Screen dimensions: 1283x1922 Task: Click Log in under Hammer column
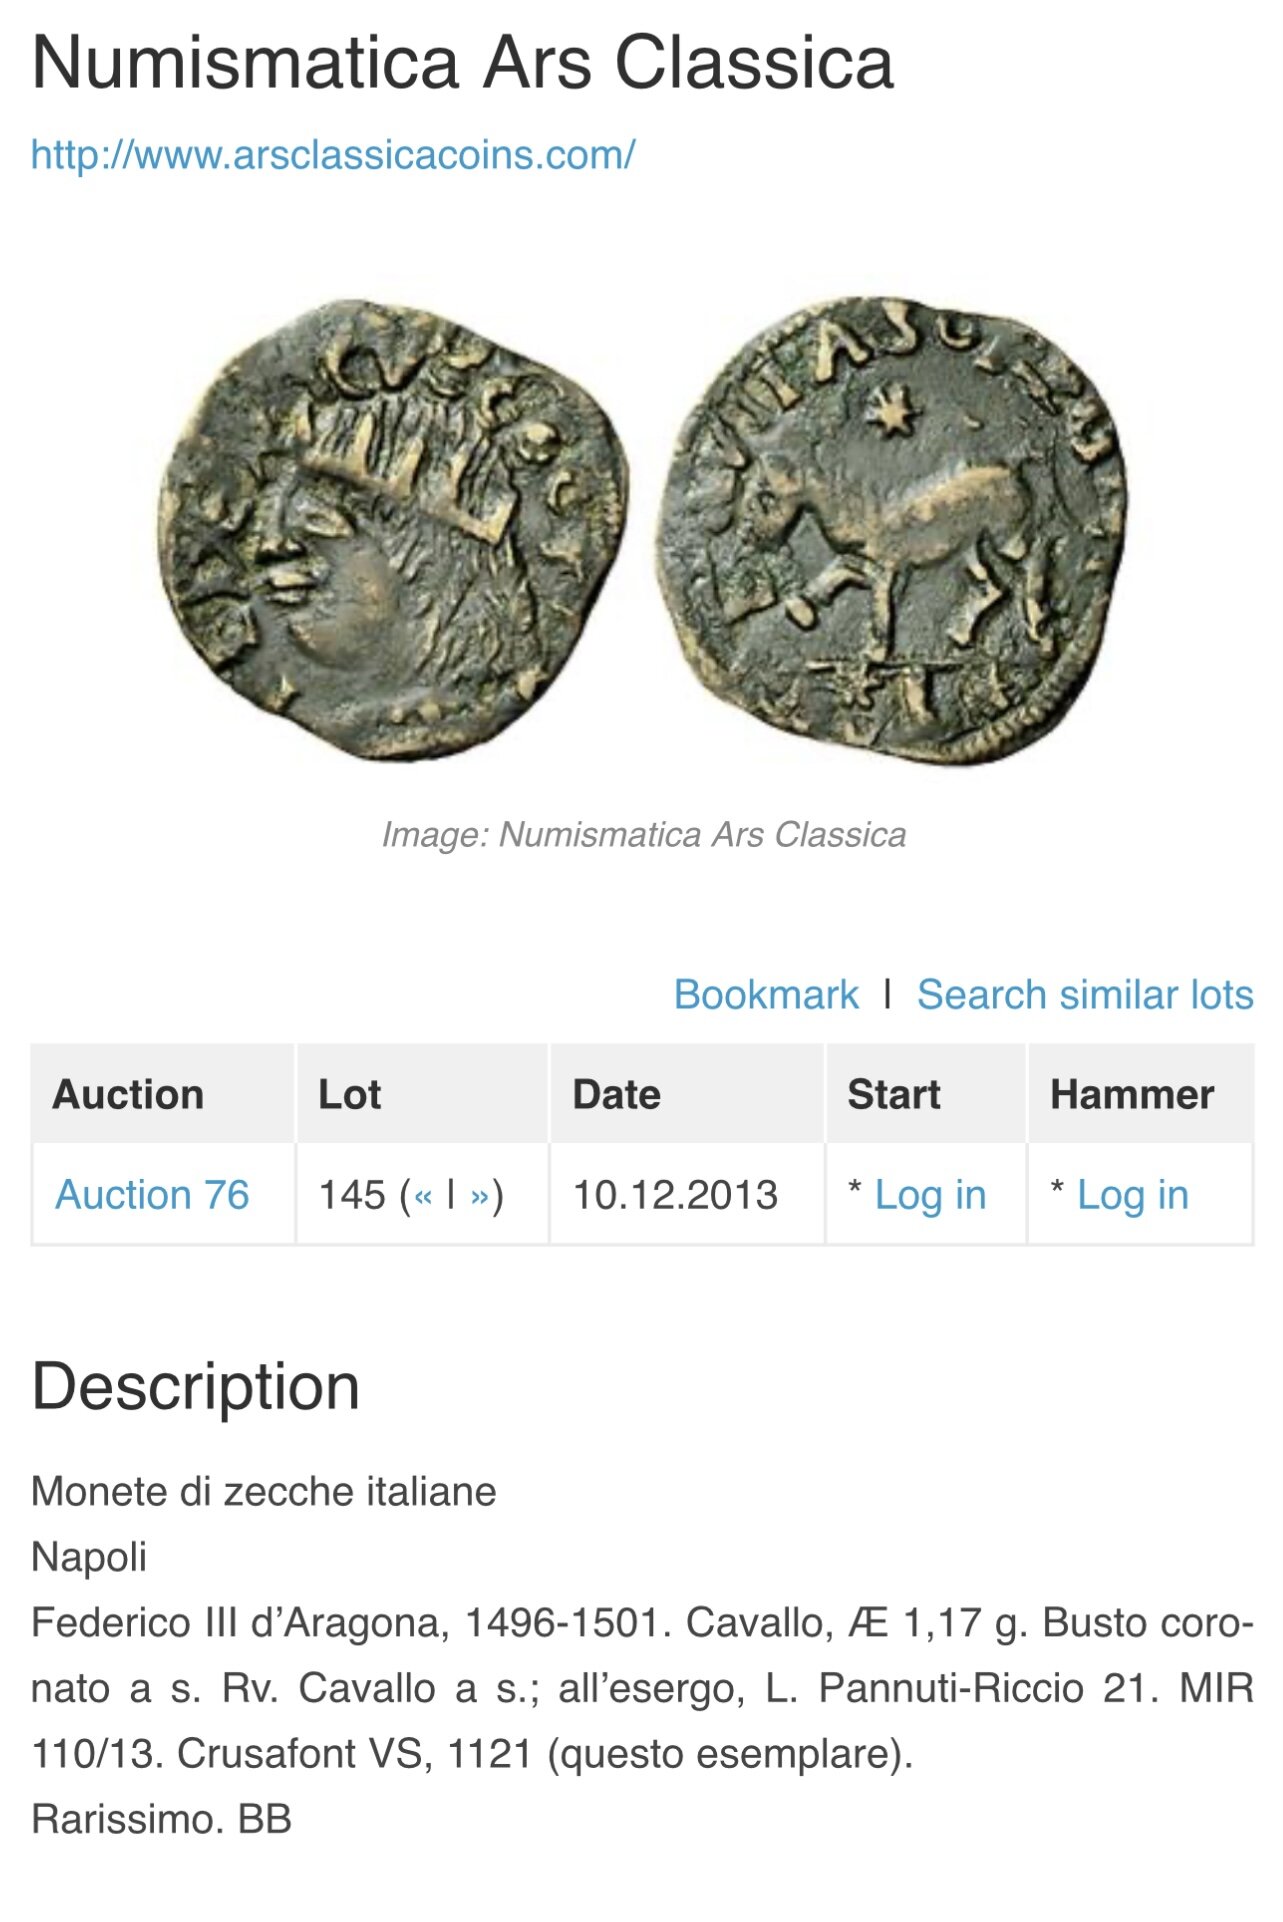point(1132,1195)
